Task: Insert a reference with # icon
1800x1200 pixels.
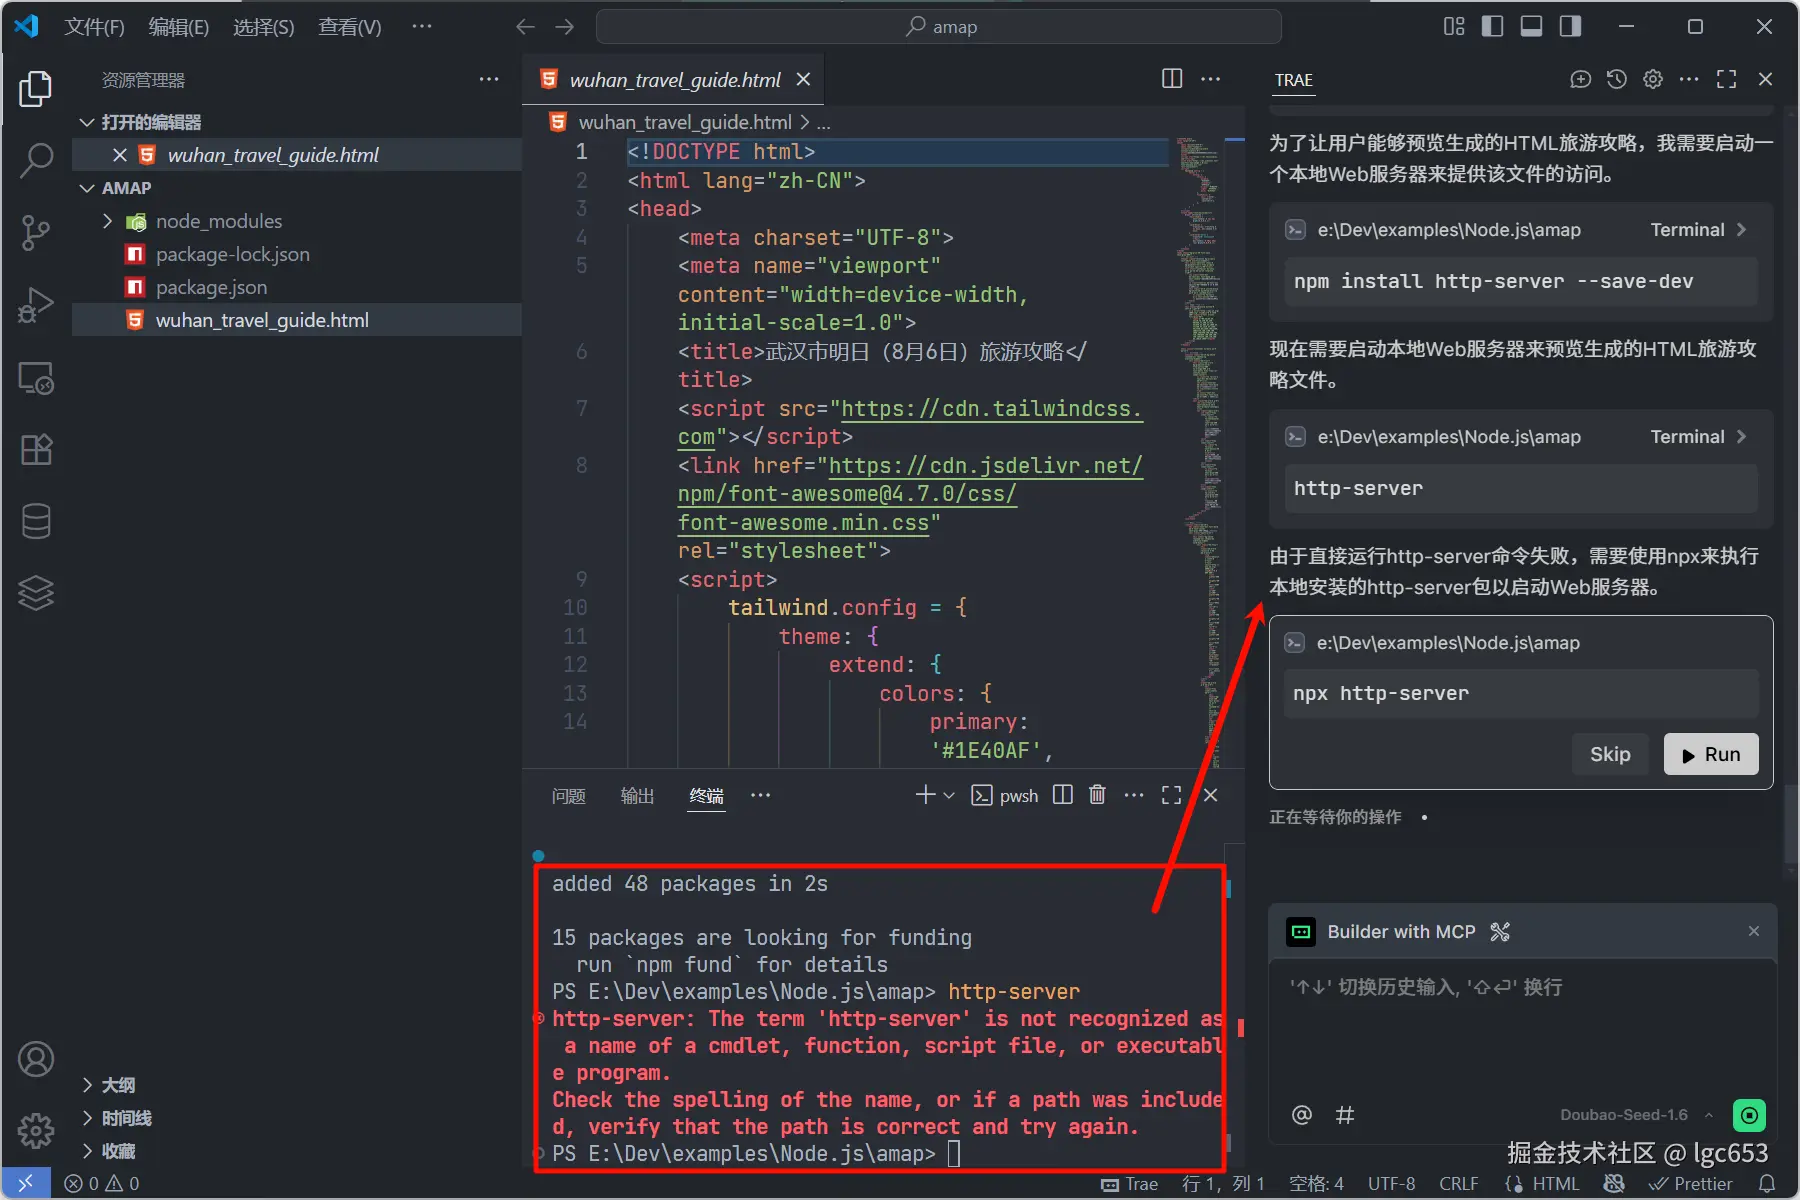Action: 1345,1115
